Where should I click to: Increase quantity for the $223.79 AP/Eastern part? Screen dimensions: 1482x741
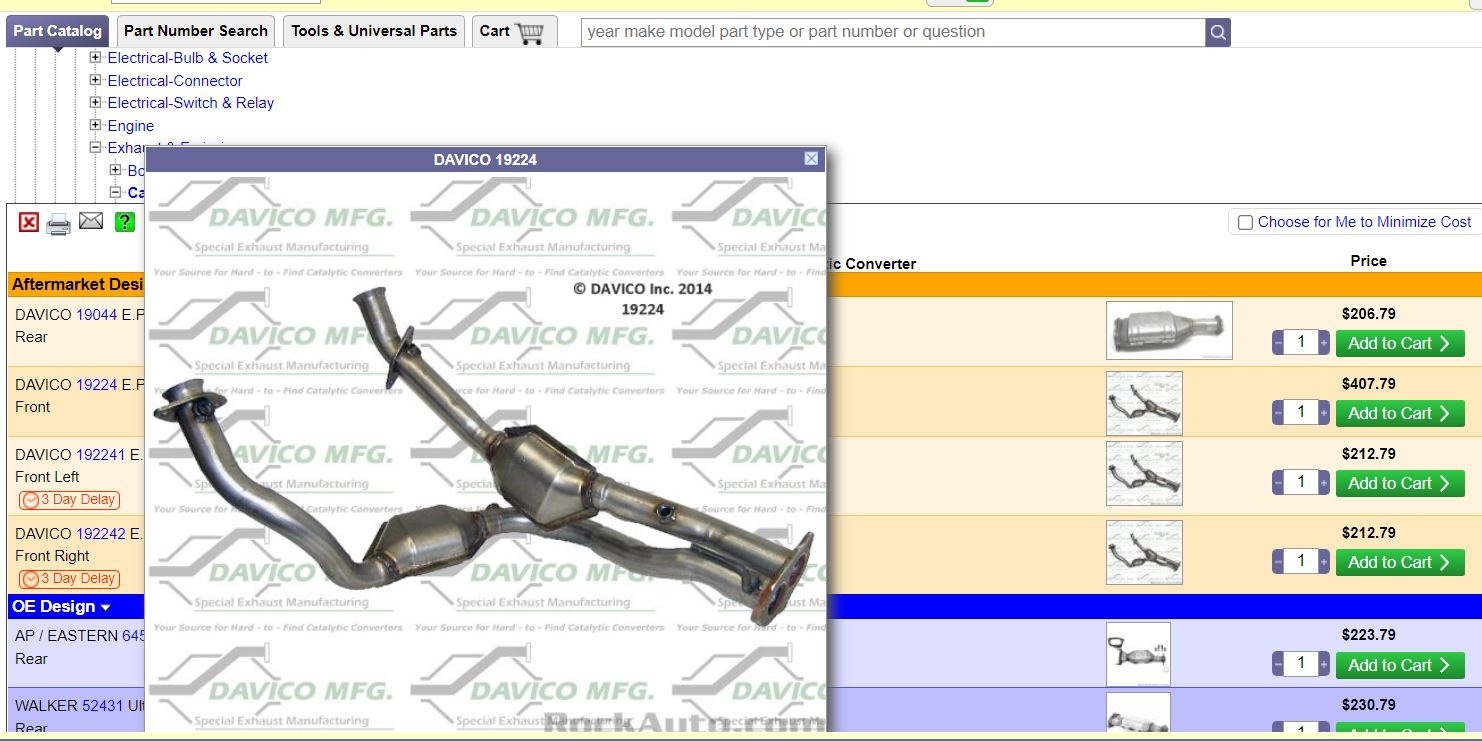(x=1324, y=664)
